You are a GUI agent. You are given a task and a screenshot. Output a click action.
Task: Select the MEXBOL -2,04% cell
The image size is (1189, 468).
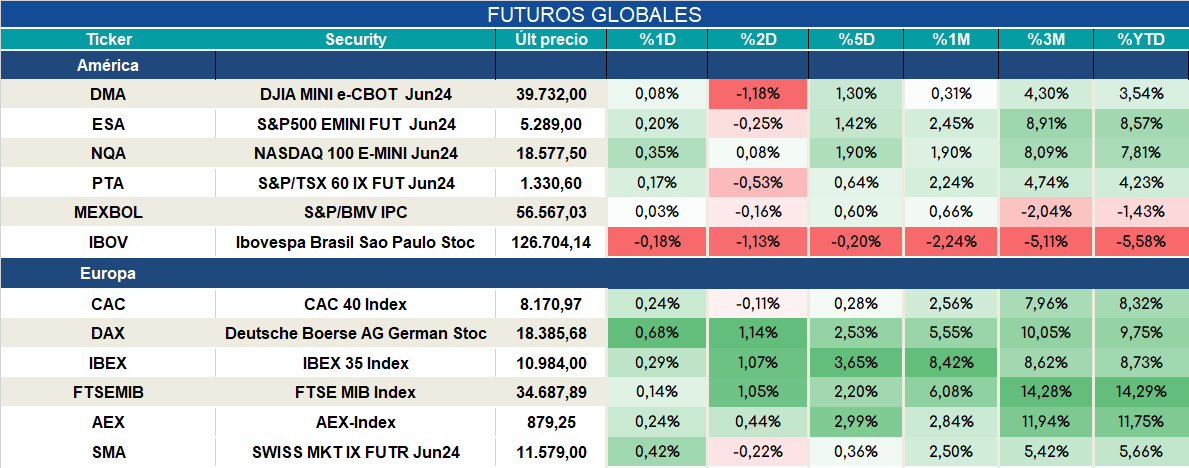1045,213
